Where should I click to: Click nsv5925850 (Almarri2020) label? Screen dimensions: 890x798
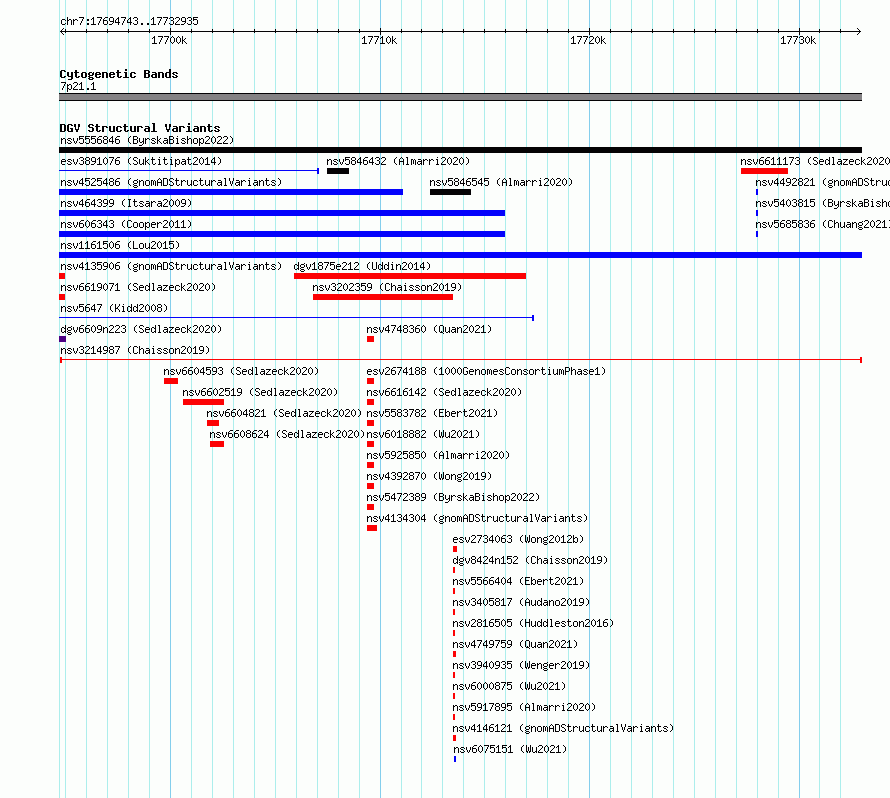tap(438, 455)
